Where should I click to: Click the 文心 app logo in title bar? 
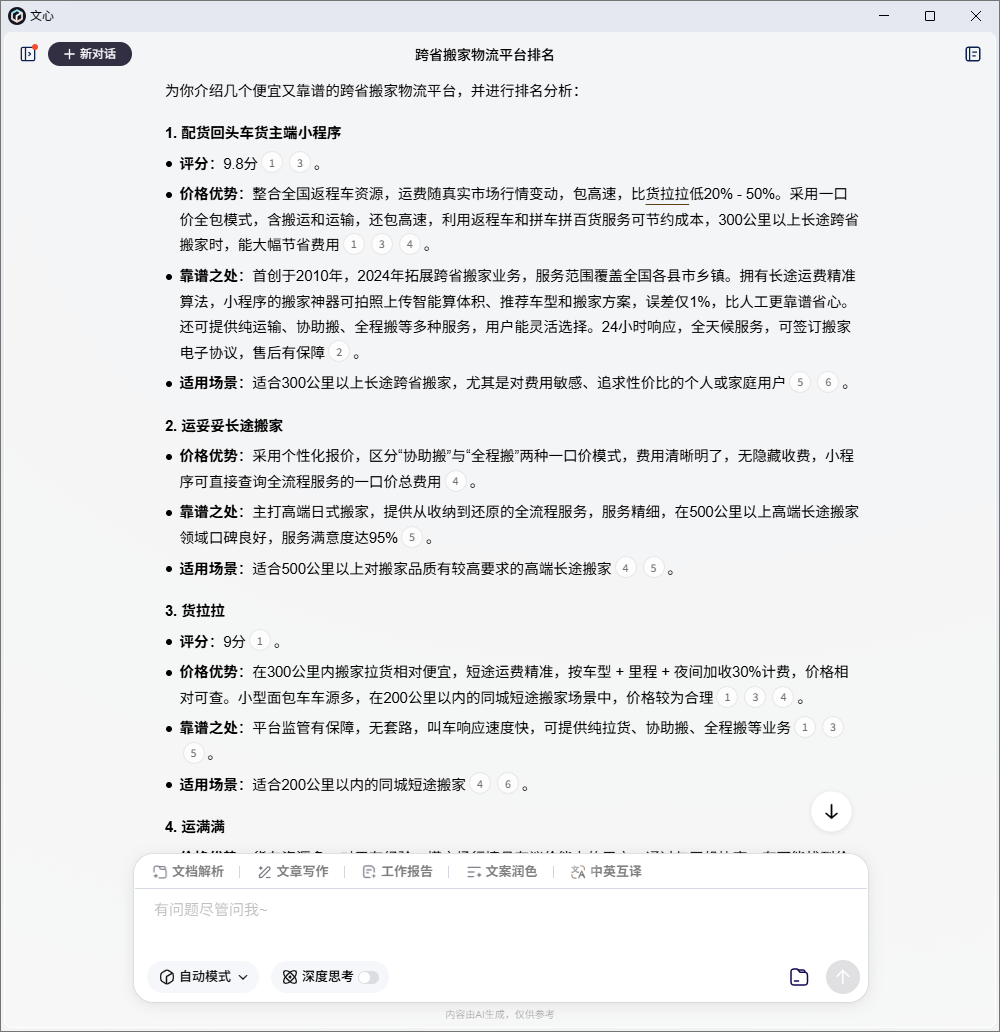pos(16,16)
